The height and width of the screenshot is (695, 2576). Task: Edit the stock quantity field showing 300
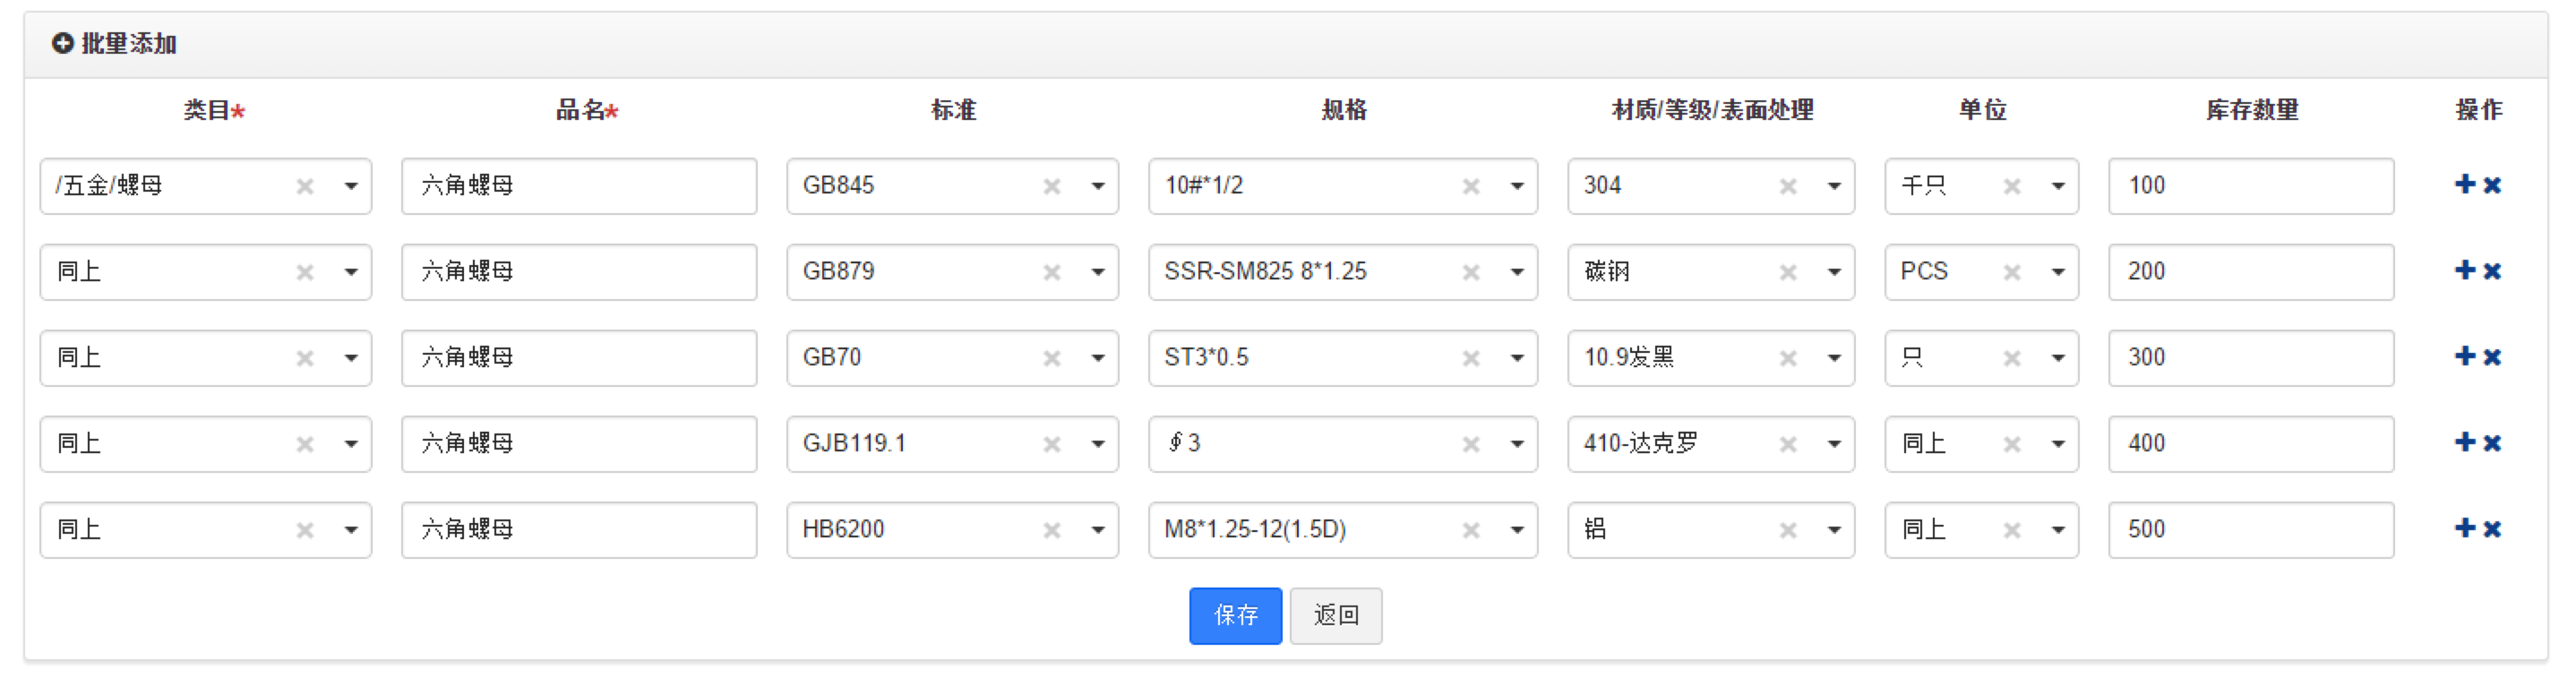pos(2251,358)
